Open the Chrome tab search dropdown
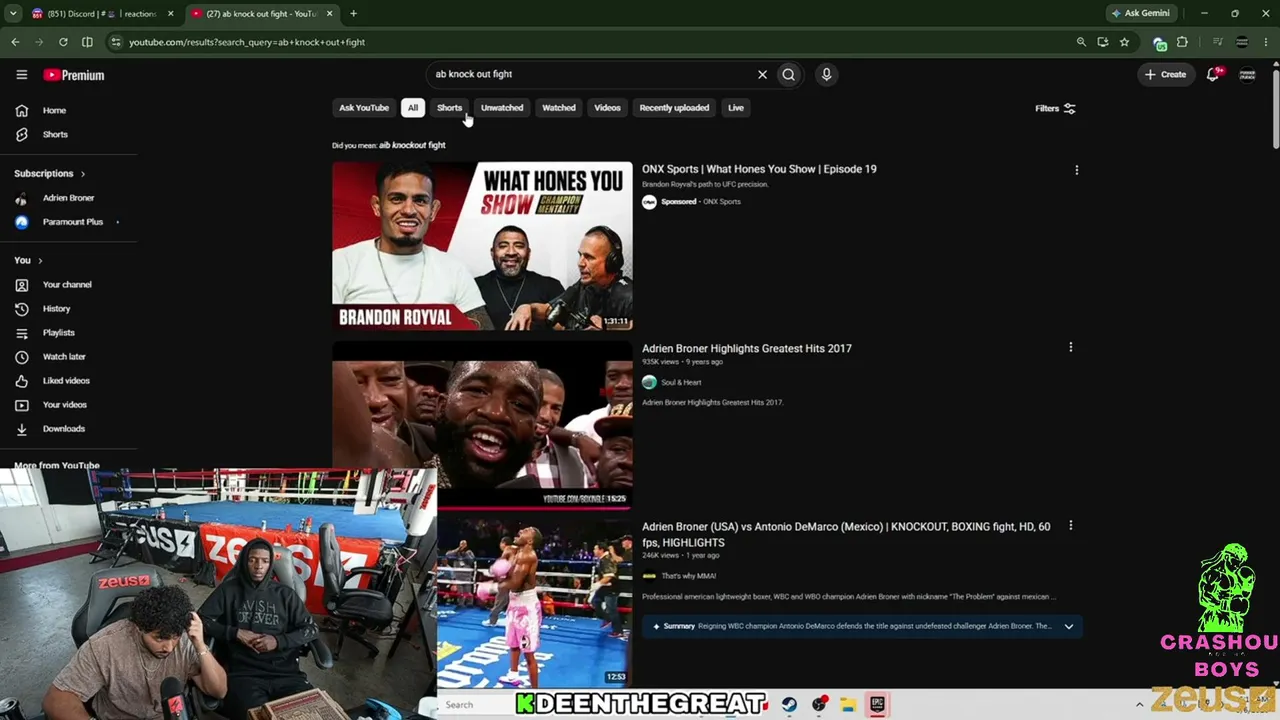Image resolution: width=1280 pixels, height=720 pixels. pos(13,14)
